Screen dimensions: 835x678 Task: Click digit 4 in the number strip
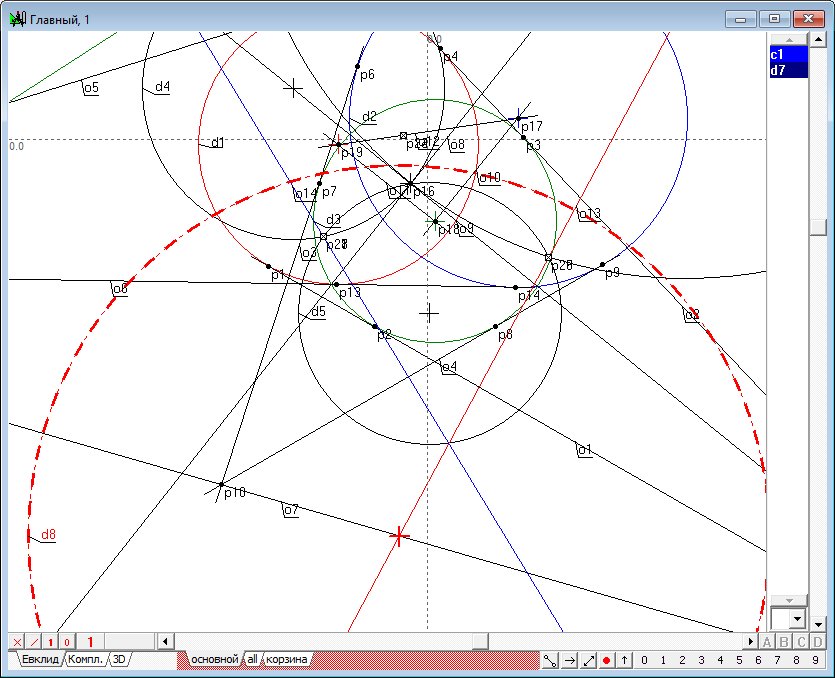click(x=721, y=660)
